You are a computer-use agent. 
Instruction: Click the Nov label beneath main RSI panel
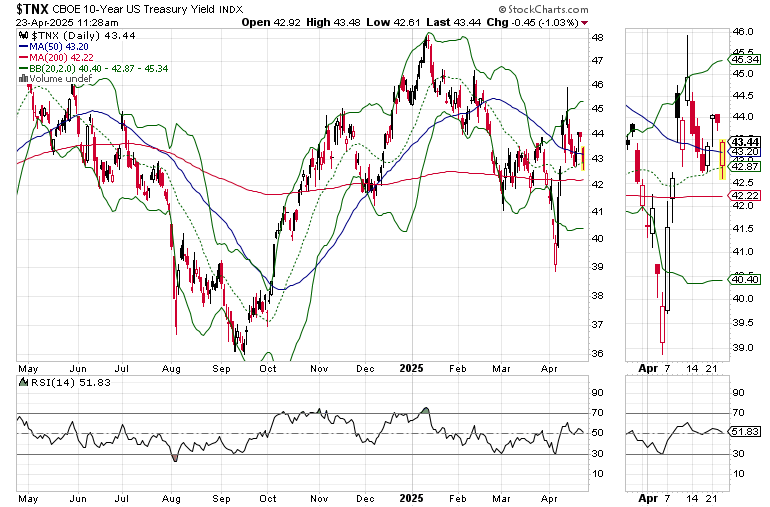319,499
